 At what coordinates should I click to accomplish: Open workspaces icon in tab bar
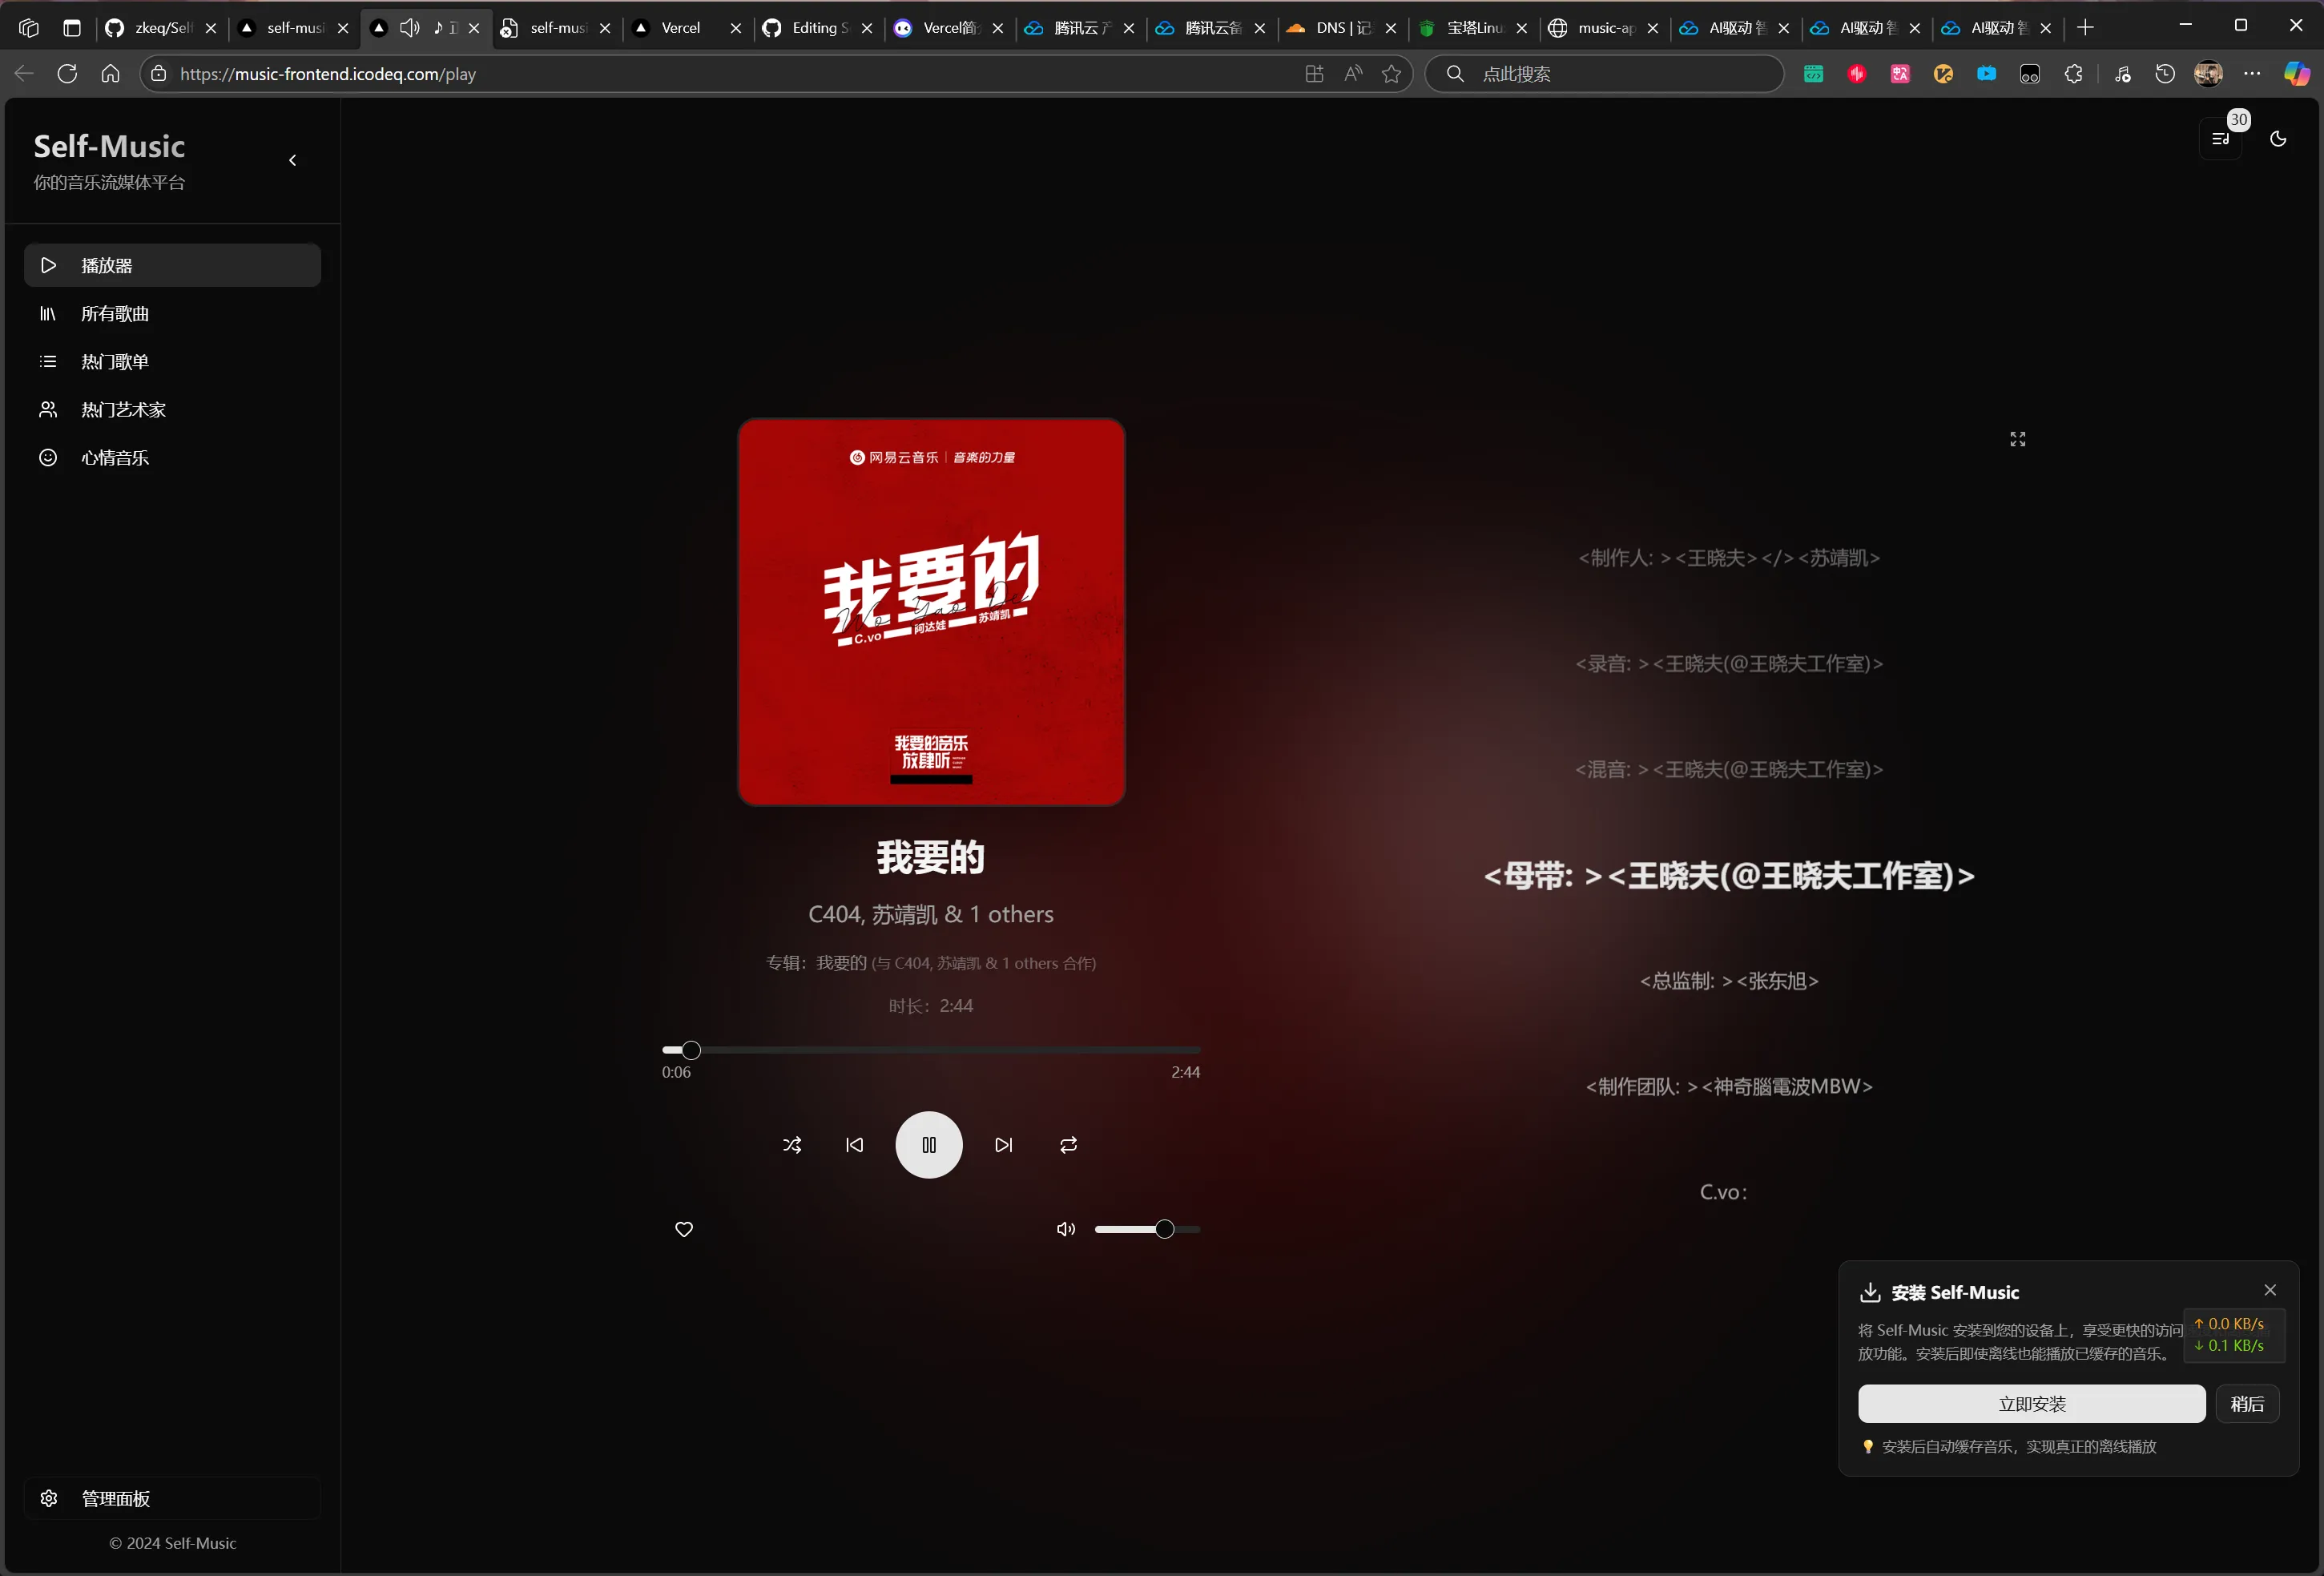point(28,28)
